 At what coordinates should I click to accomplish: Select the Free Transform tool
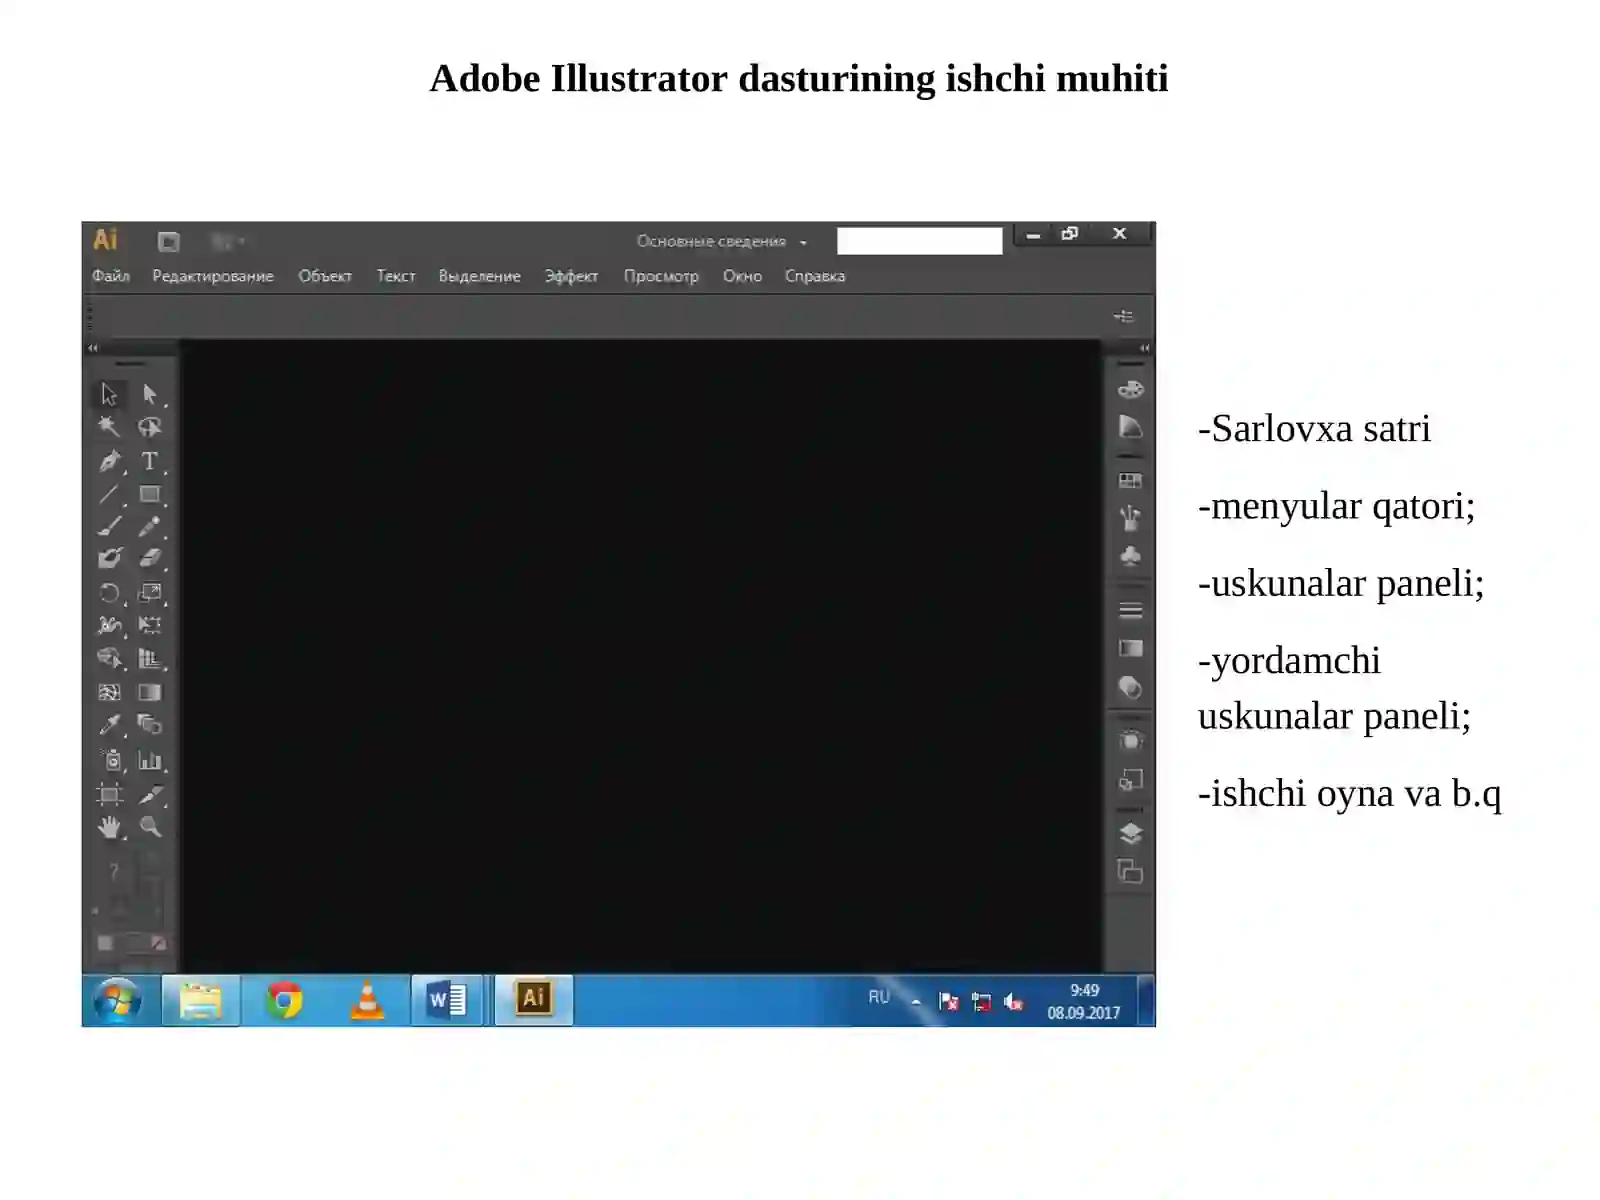[x=150, y=626]
